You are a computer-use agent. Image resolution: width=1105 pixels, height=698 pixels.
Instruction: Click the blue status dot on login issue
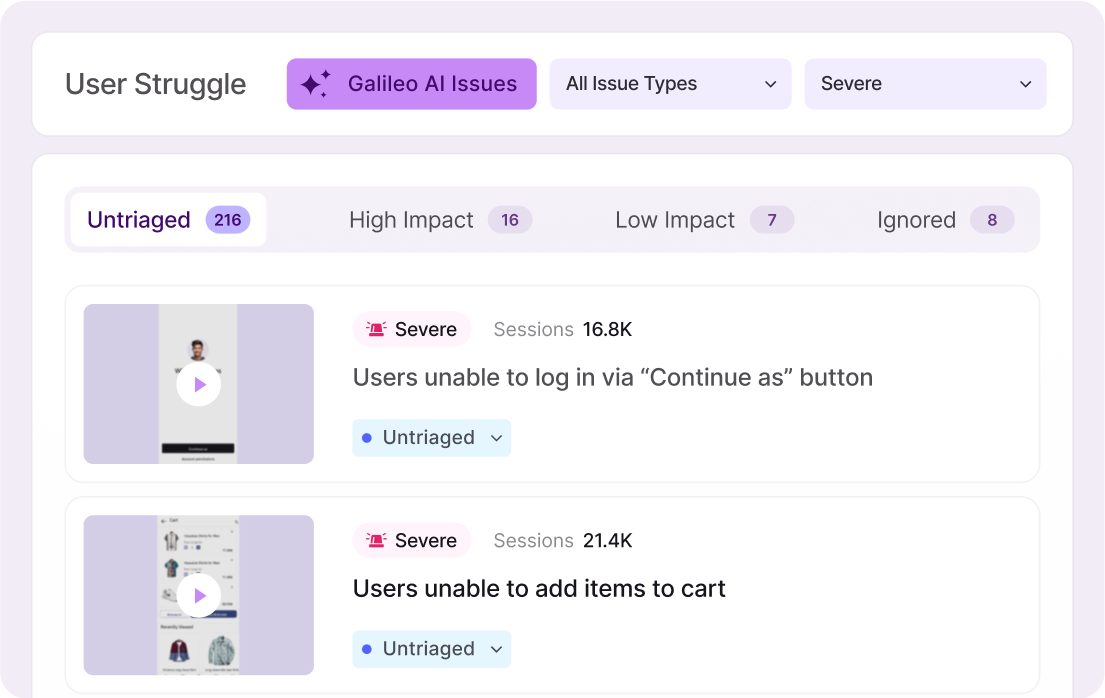[367, 438]
